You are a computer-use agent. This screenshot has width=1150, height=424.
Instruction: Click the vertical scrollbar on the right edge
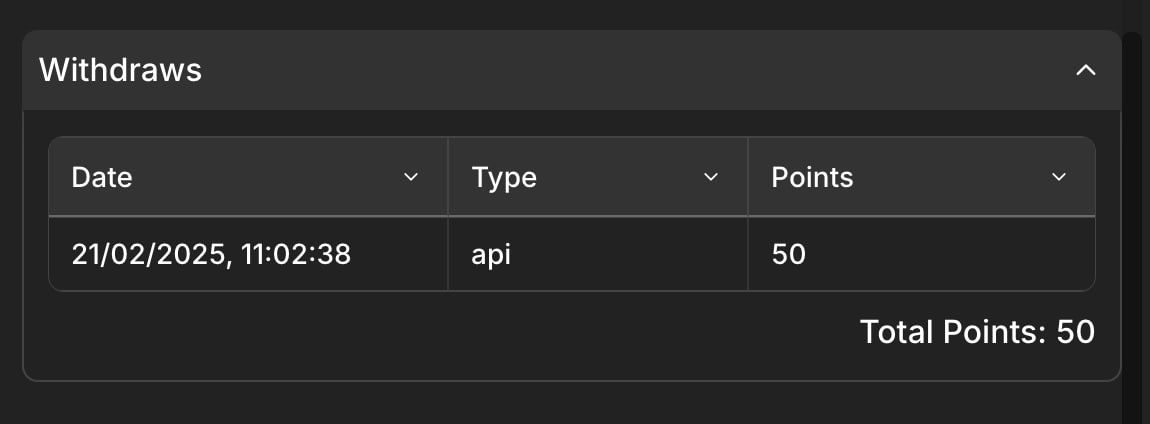(x=1135, y=220)
